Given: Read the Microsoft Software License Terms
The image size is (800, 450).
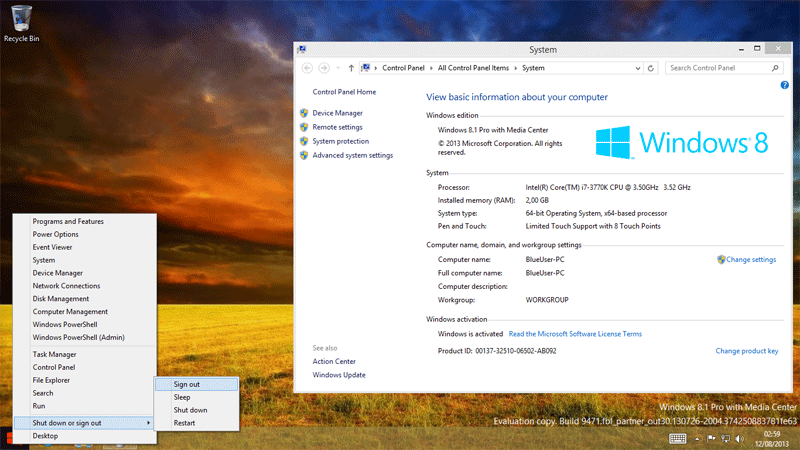Looking at the screenshot, I should (575, 334).
